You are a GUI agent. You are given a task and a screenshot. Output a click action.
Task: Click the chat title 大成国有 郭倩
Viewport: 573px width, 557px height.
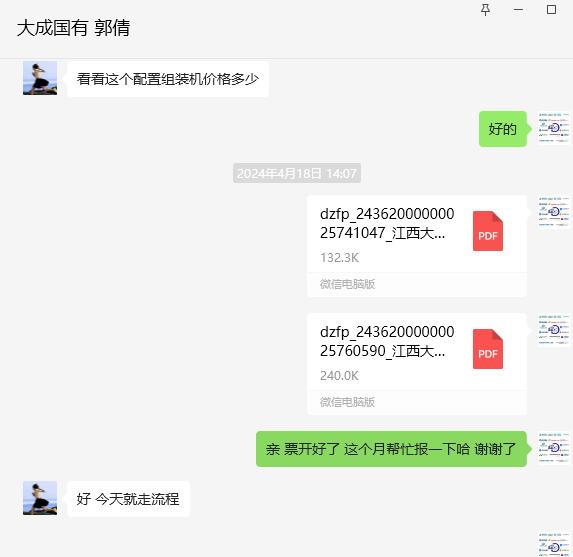pos(73,28)
